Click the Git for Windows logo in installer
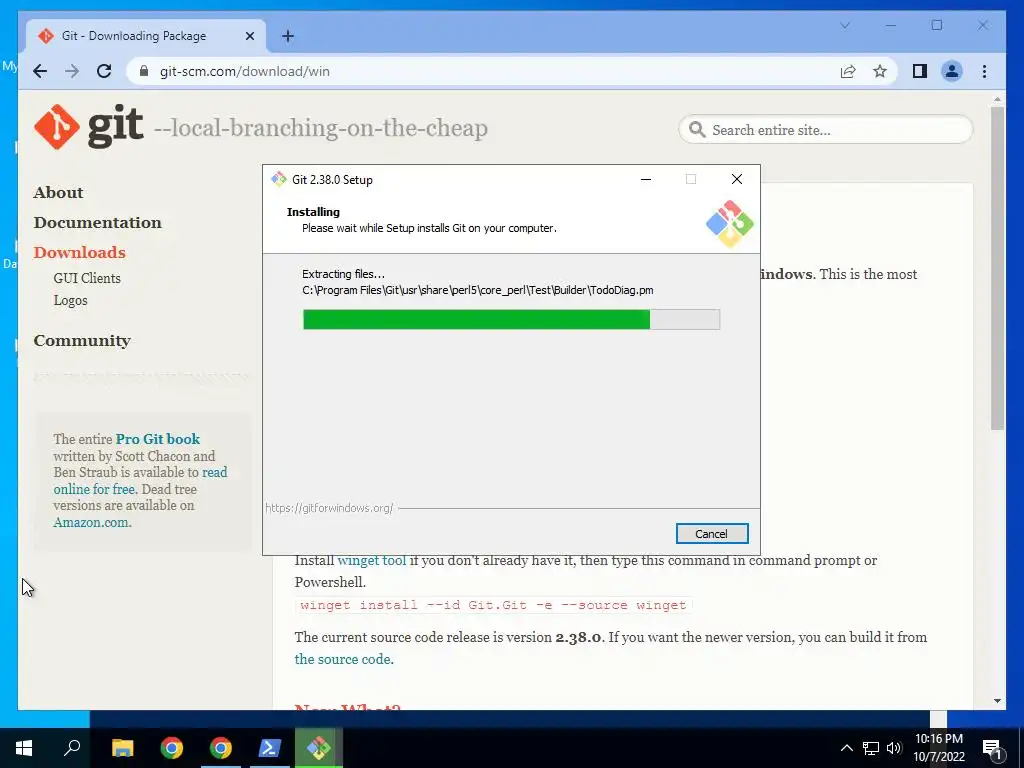Image resolution: width=1024 pixels, height=768 pixels. pos(729,224)
